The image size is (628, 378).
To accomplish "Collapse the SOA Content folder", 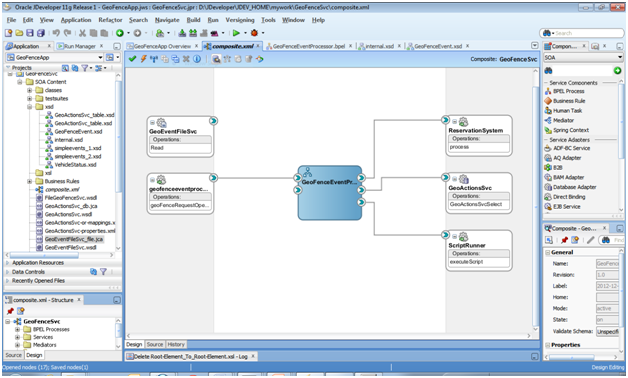I will [x=20, y=82].
